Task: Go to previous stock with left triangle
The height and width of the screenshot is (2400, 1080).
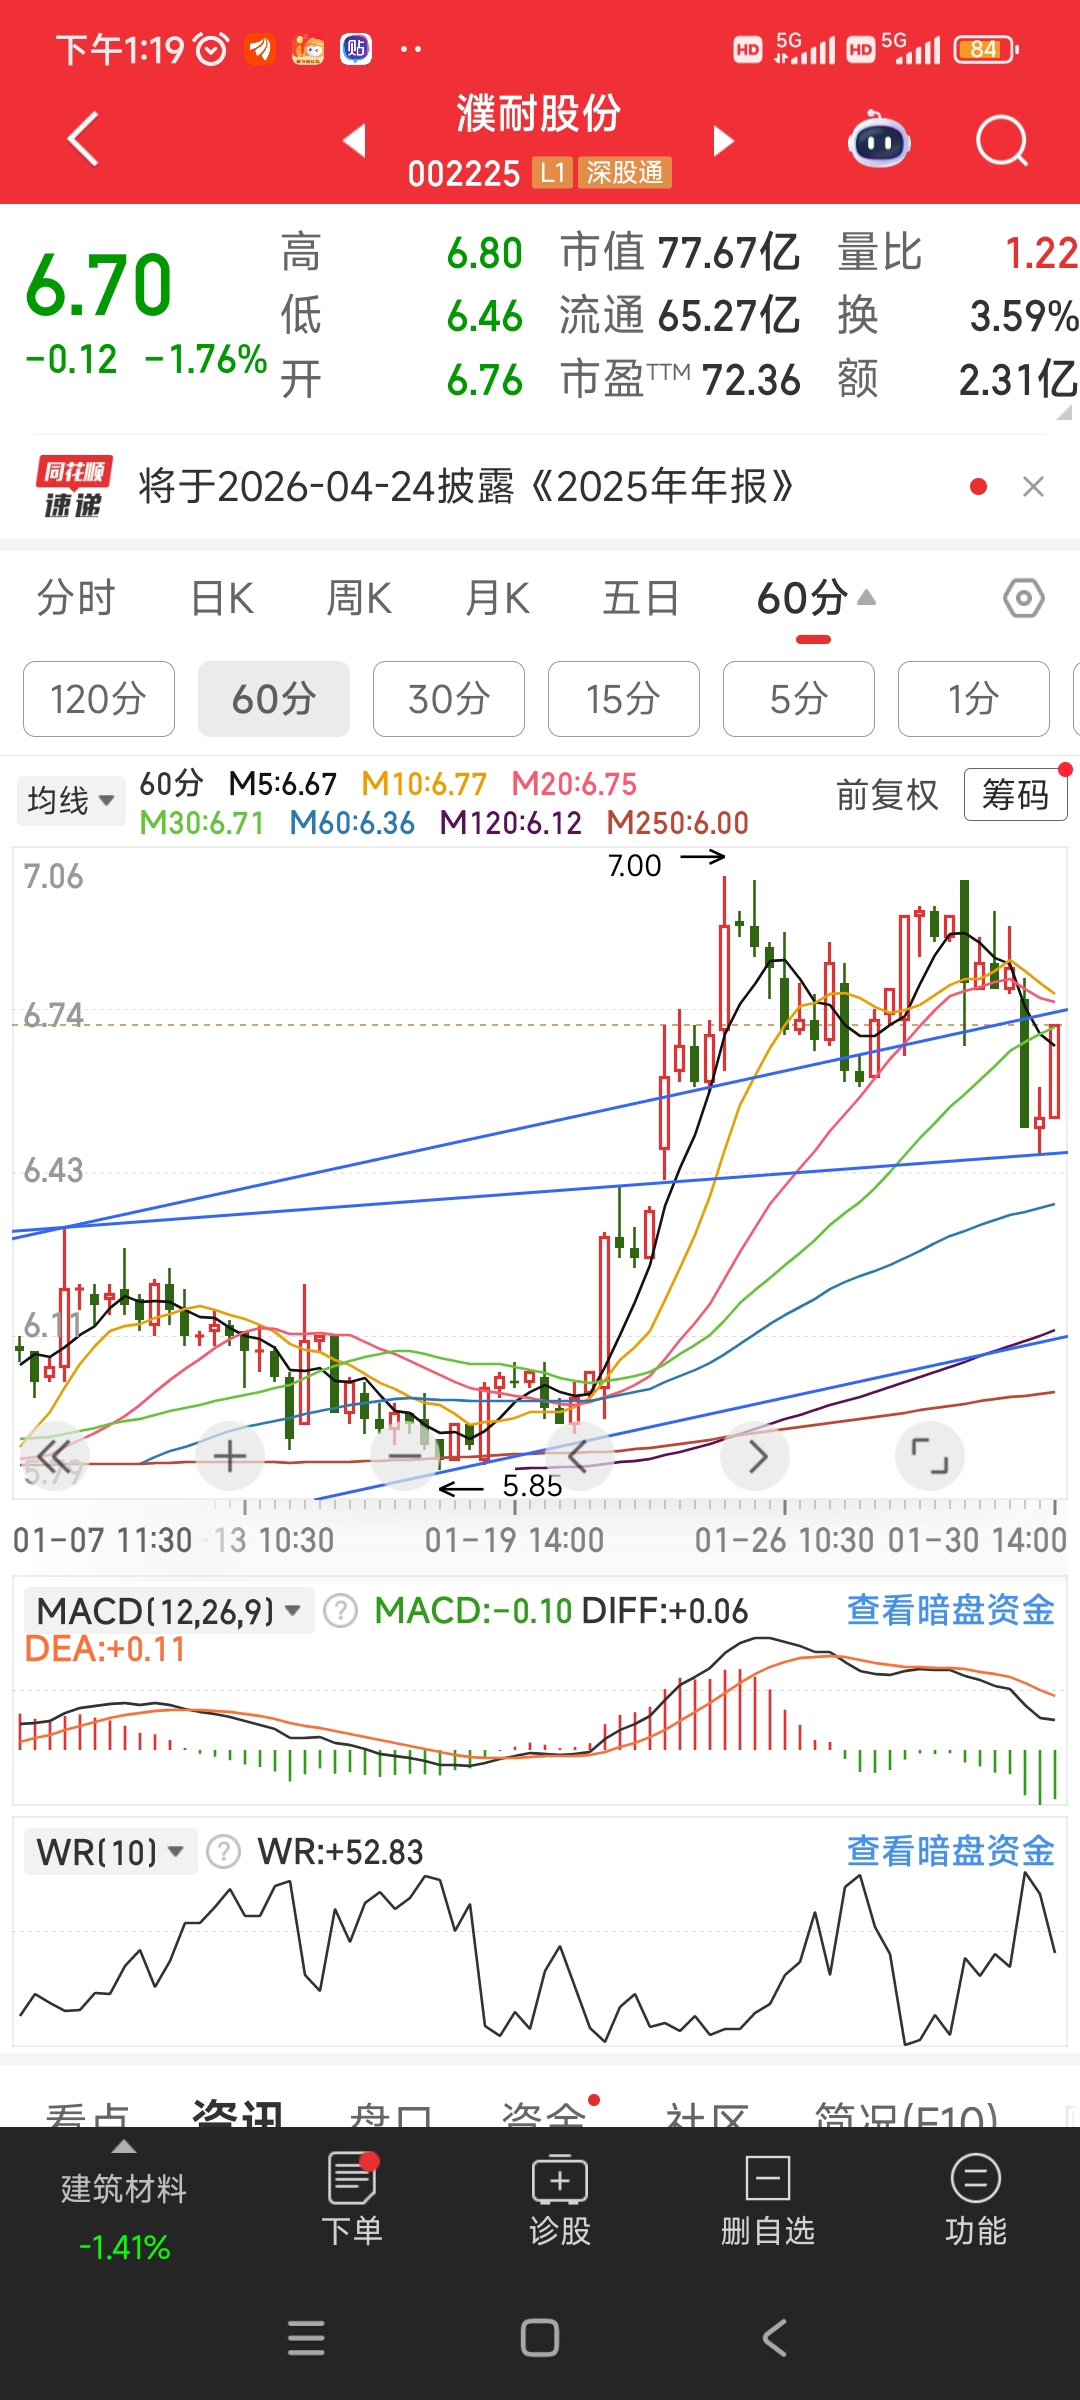Action: [354, 140]
